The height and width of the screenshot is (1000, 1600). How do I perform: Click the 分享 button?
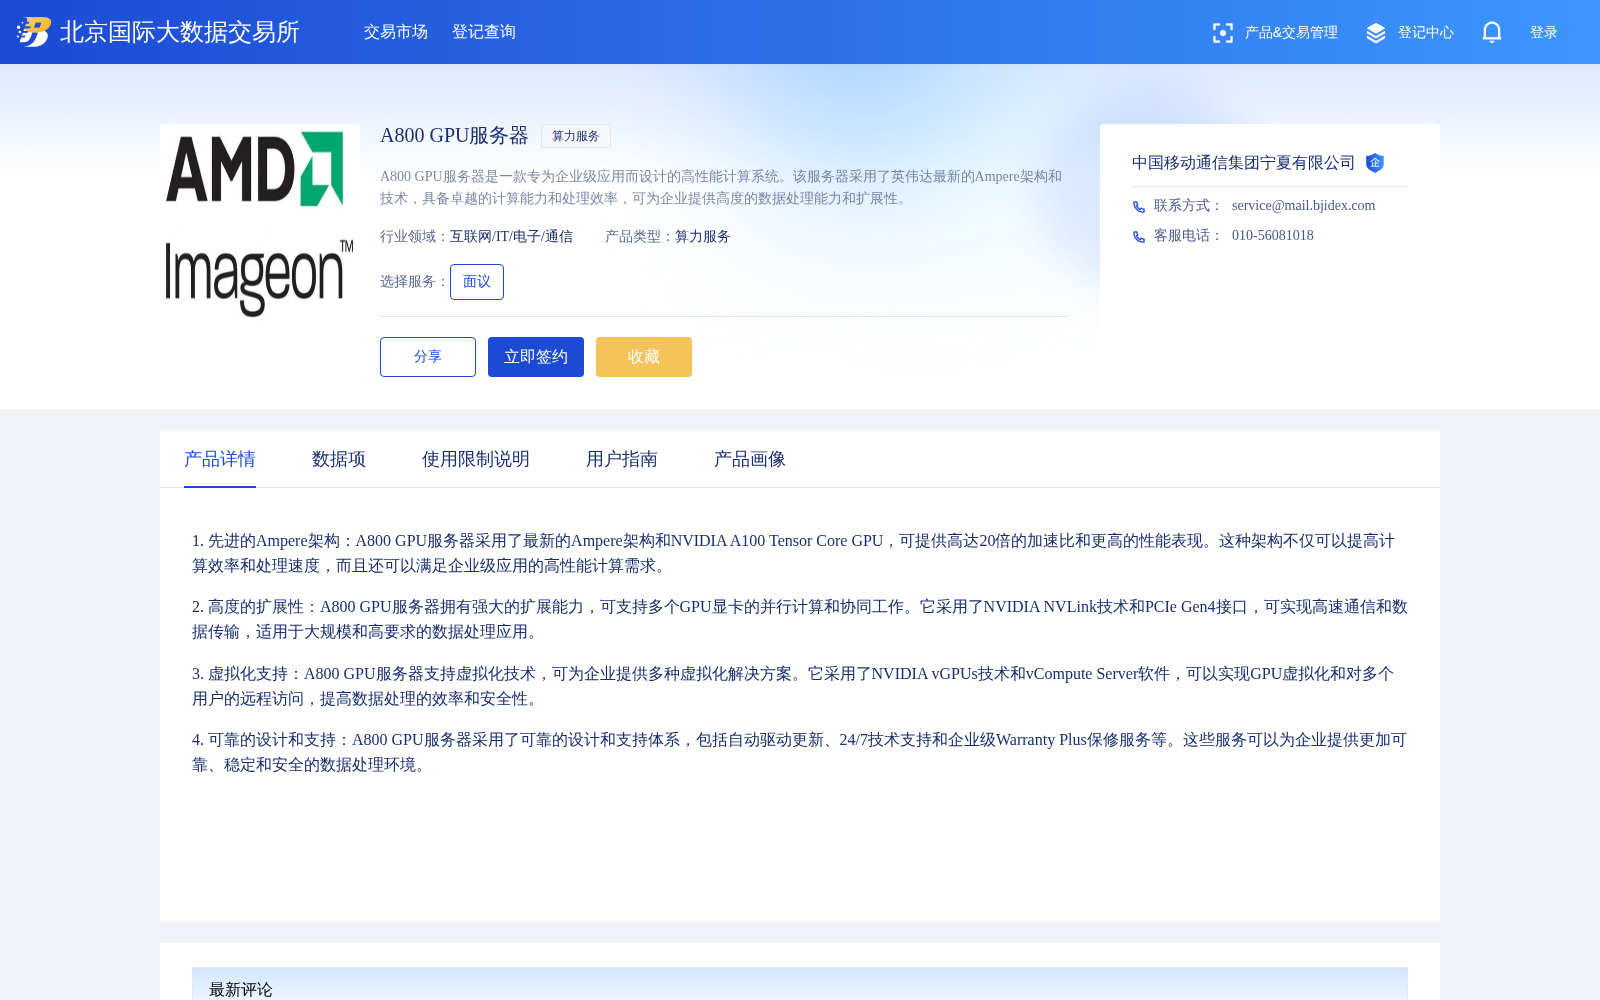(x=428, y=357)
